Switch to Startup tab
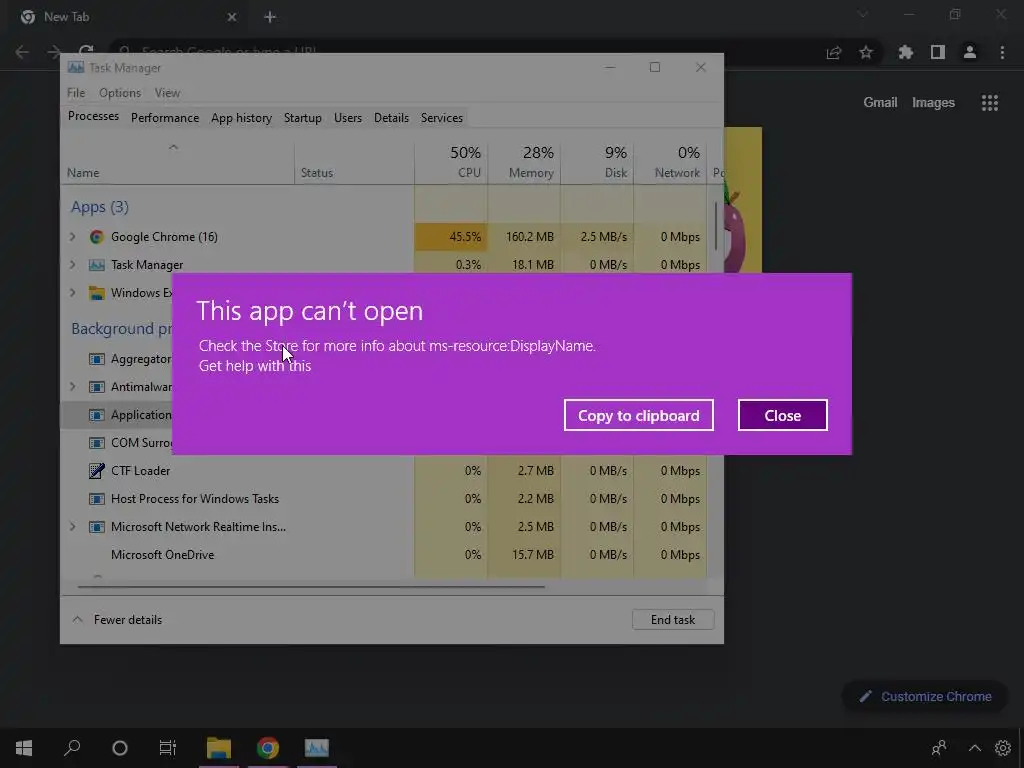 pos(302,118)
